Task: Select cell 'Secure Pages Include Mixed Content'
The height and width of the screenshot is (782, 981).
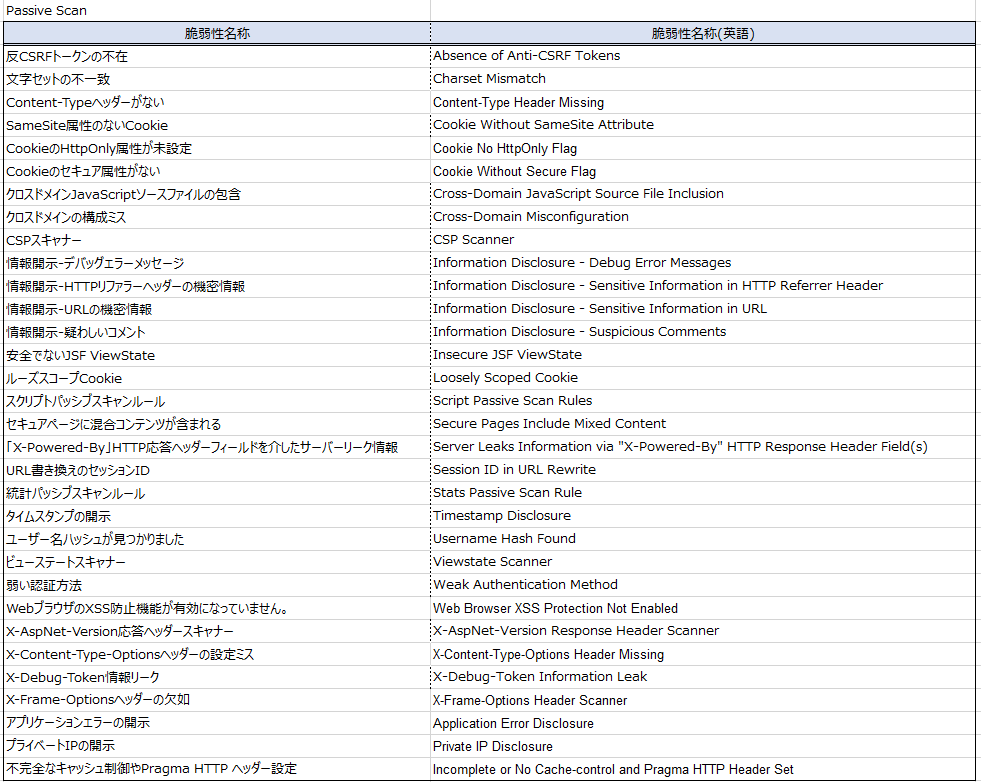Action: click(x=703, y=424)
